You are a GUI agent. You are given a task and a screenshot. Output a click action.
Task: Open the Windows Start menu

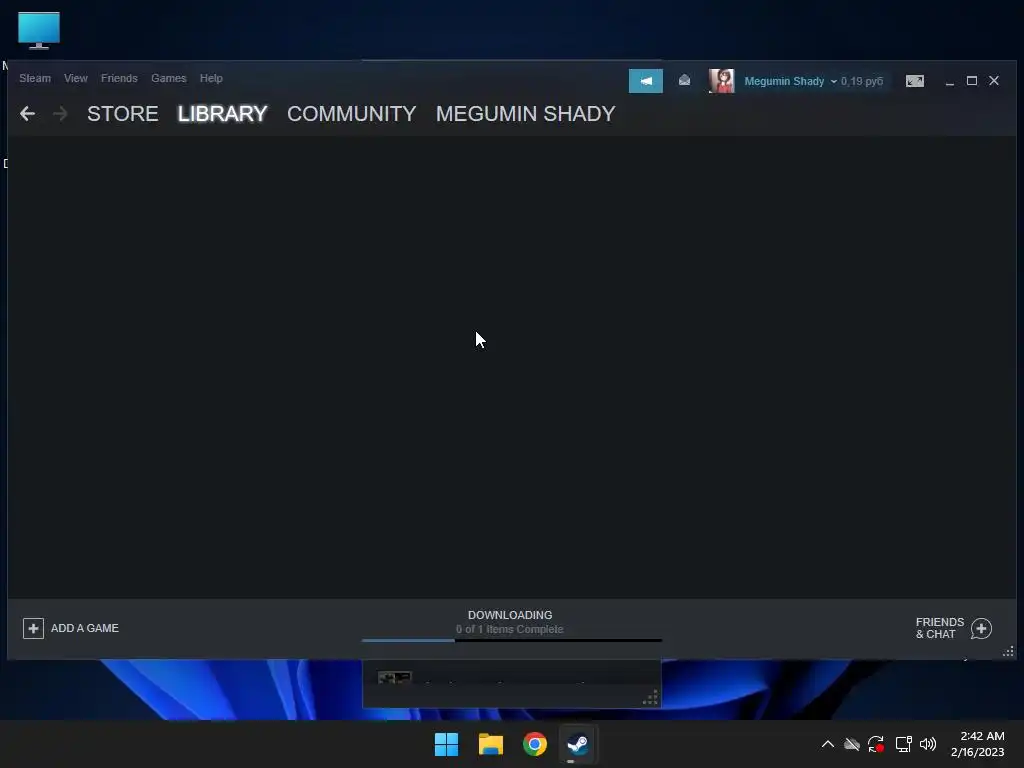(447, 744)
